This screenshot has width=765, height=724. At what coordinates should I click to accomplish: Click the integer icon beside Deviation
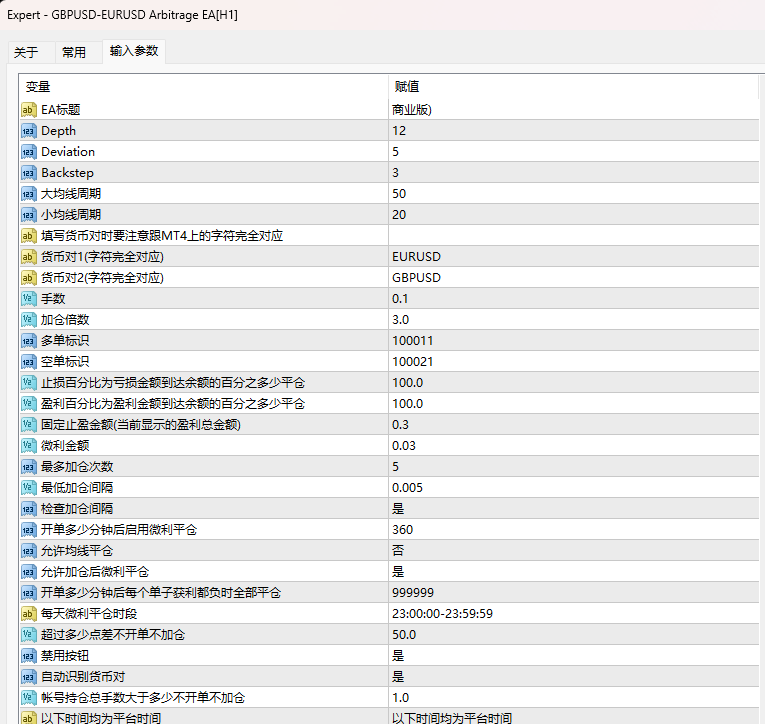point(29,152)
